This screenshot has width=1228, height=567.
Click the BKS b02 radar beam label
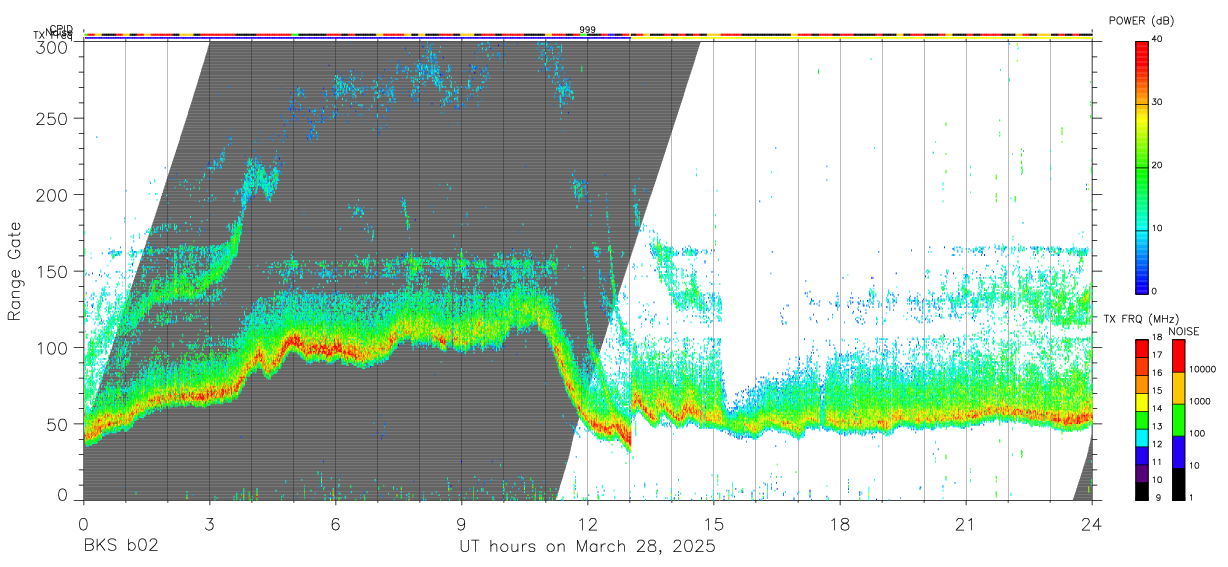(120, 546)
